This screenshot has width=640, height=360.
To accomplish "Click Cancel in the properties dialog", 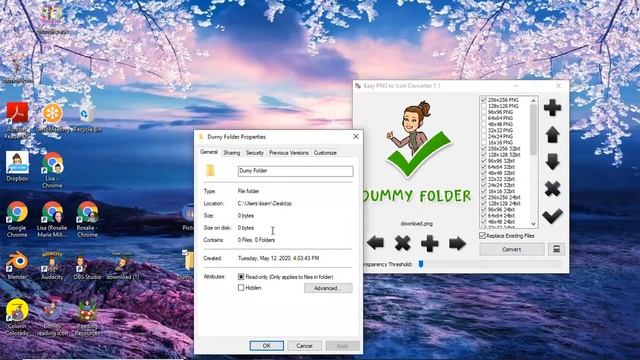I will 304,346.
